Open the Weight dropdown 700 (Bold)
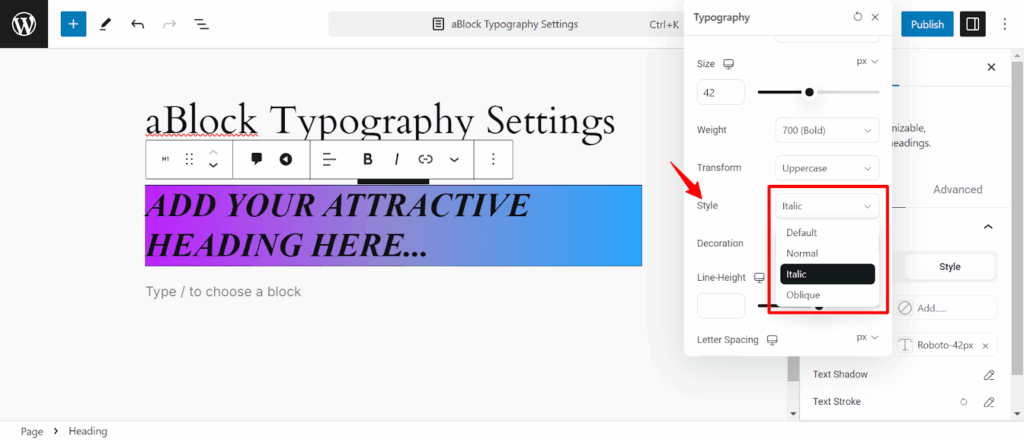 [827, 131]
